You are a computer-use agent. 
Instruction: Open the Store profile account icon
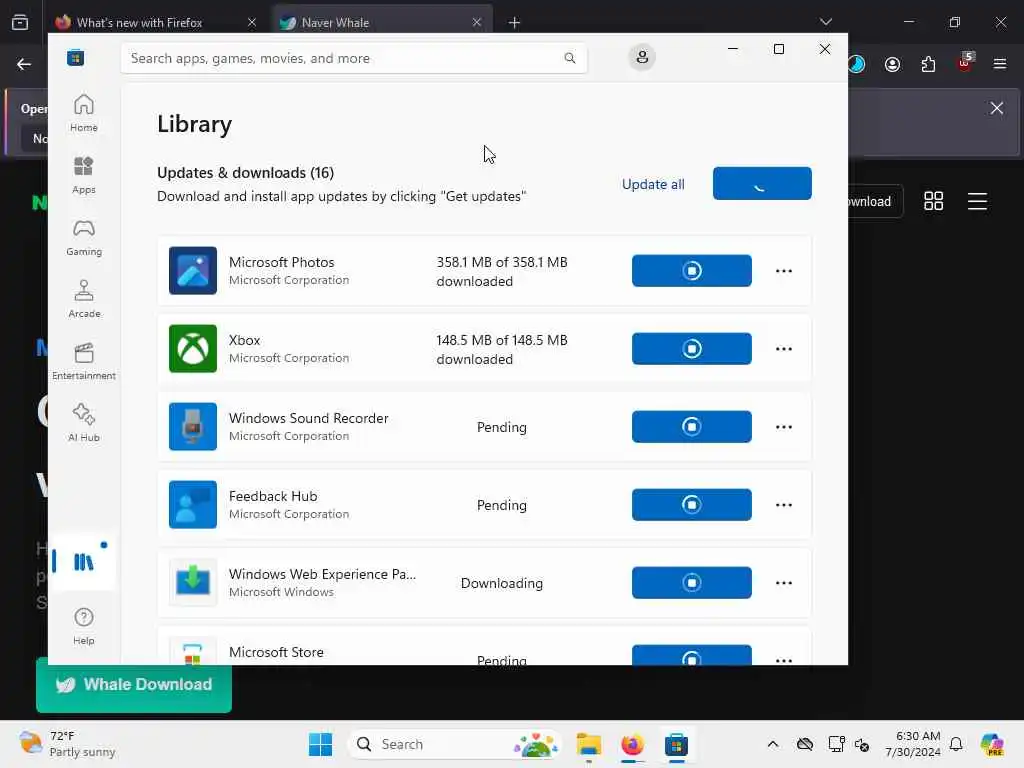[x=642, y=57]
